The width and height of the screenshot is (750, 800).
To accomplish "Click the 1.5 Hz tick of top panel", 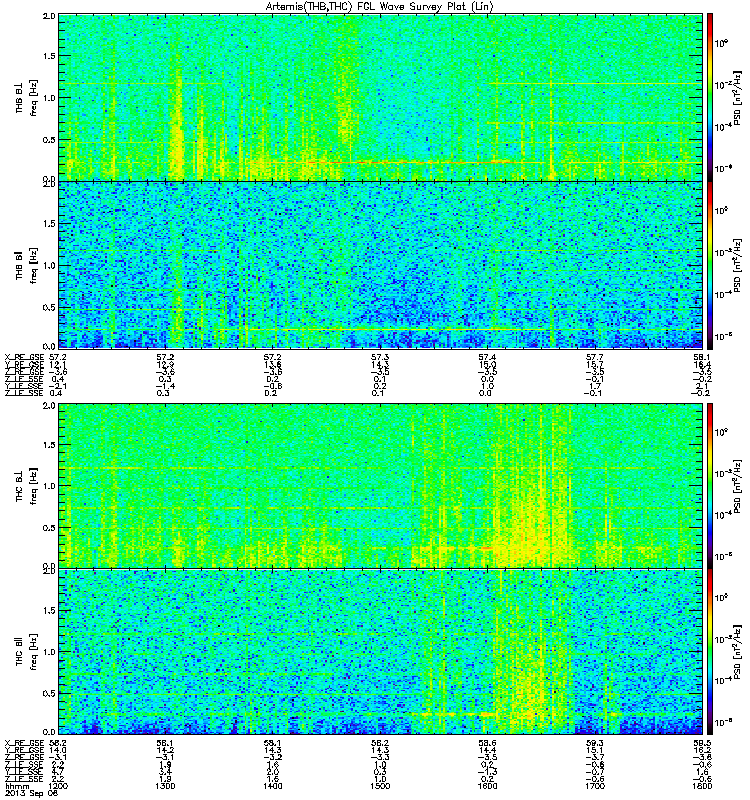I will coord(49,56).
